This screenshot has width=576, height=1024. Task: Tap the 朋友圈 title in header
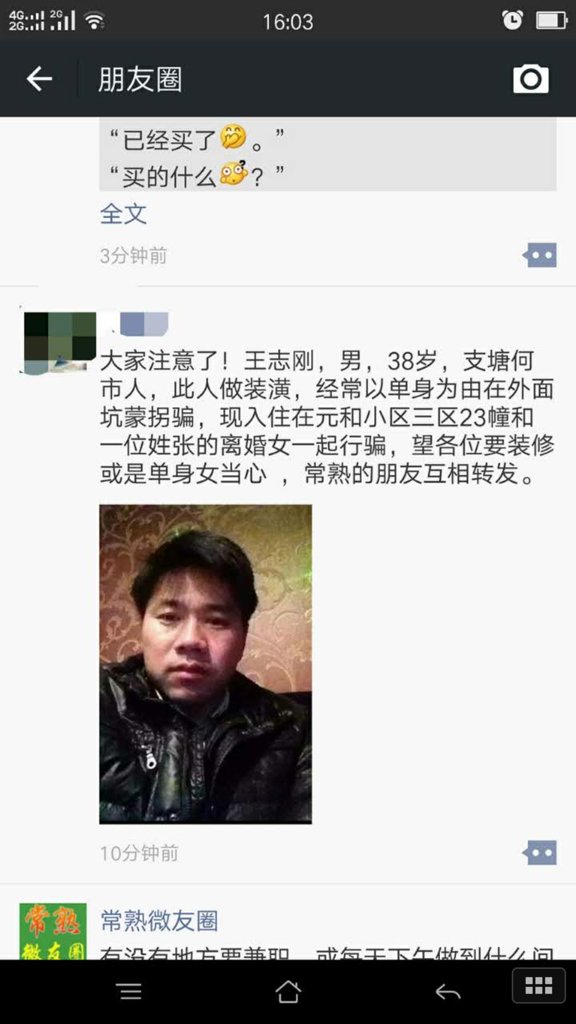(140, 80)
